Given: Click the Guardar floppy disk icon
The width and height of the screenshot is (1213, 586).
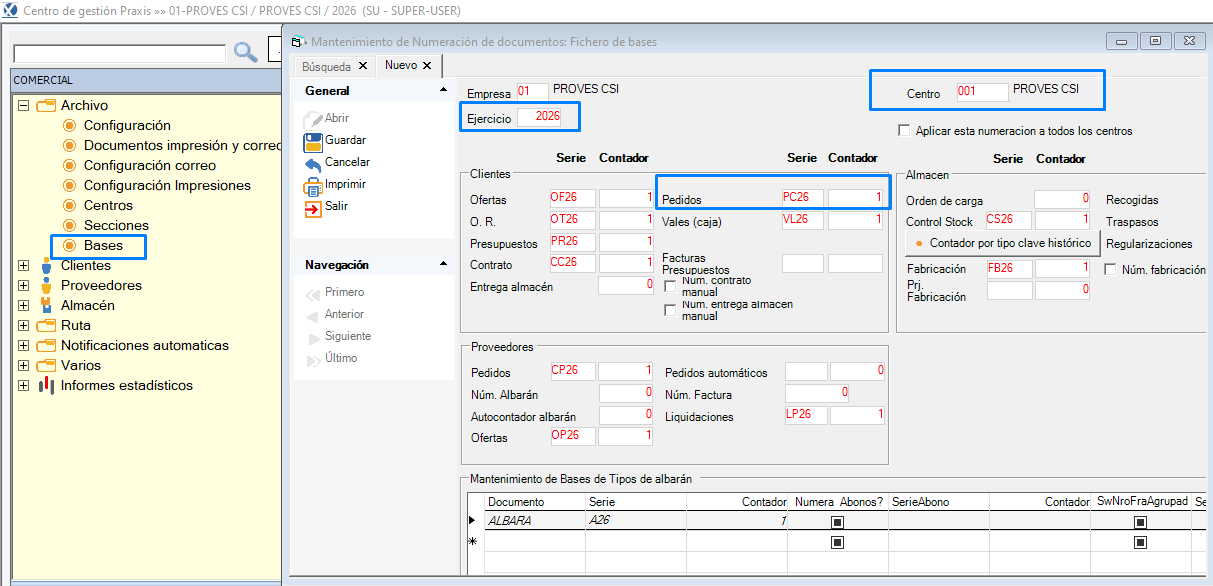Looking at the screenshot, I should 312,140.
